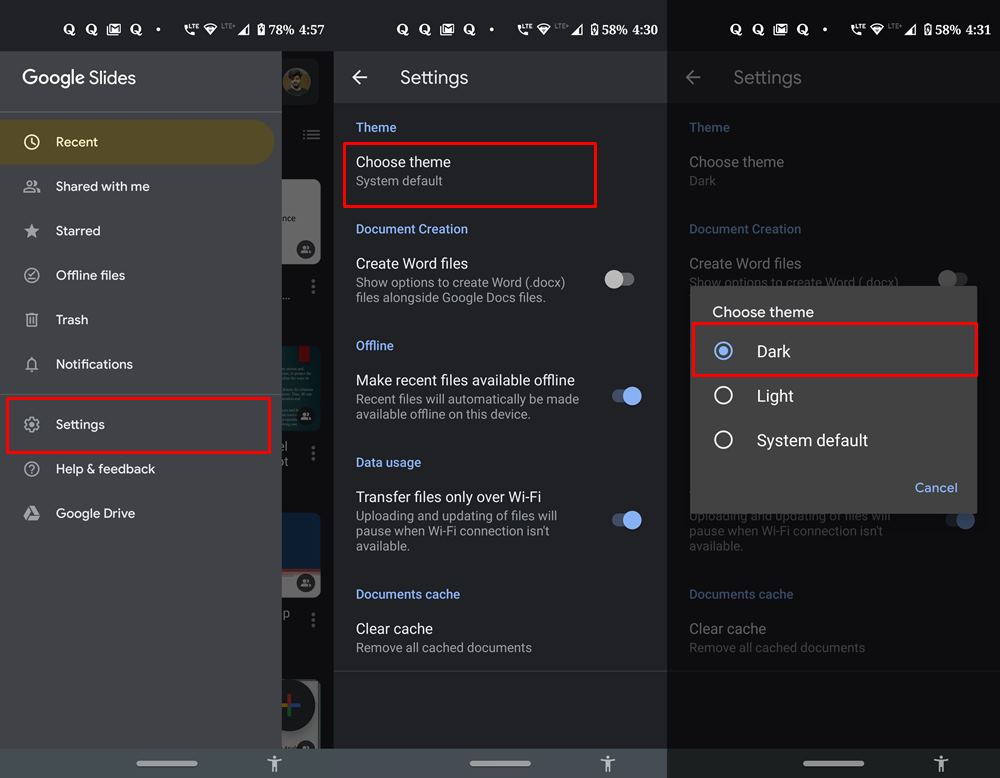Viewport: 1000px width, 778px height.
Task: Click the gear icon next to Settings
Action: click(x=31, y=425)
